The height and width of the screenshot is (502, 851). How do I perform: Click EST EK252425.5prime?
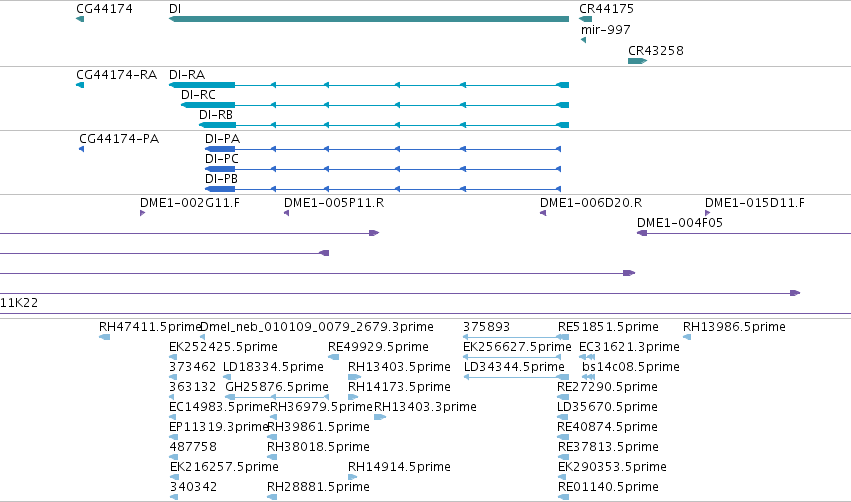coord(224,347)
